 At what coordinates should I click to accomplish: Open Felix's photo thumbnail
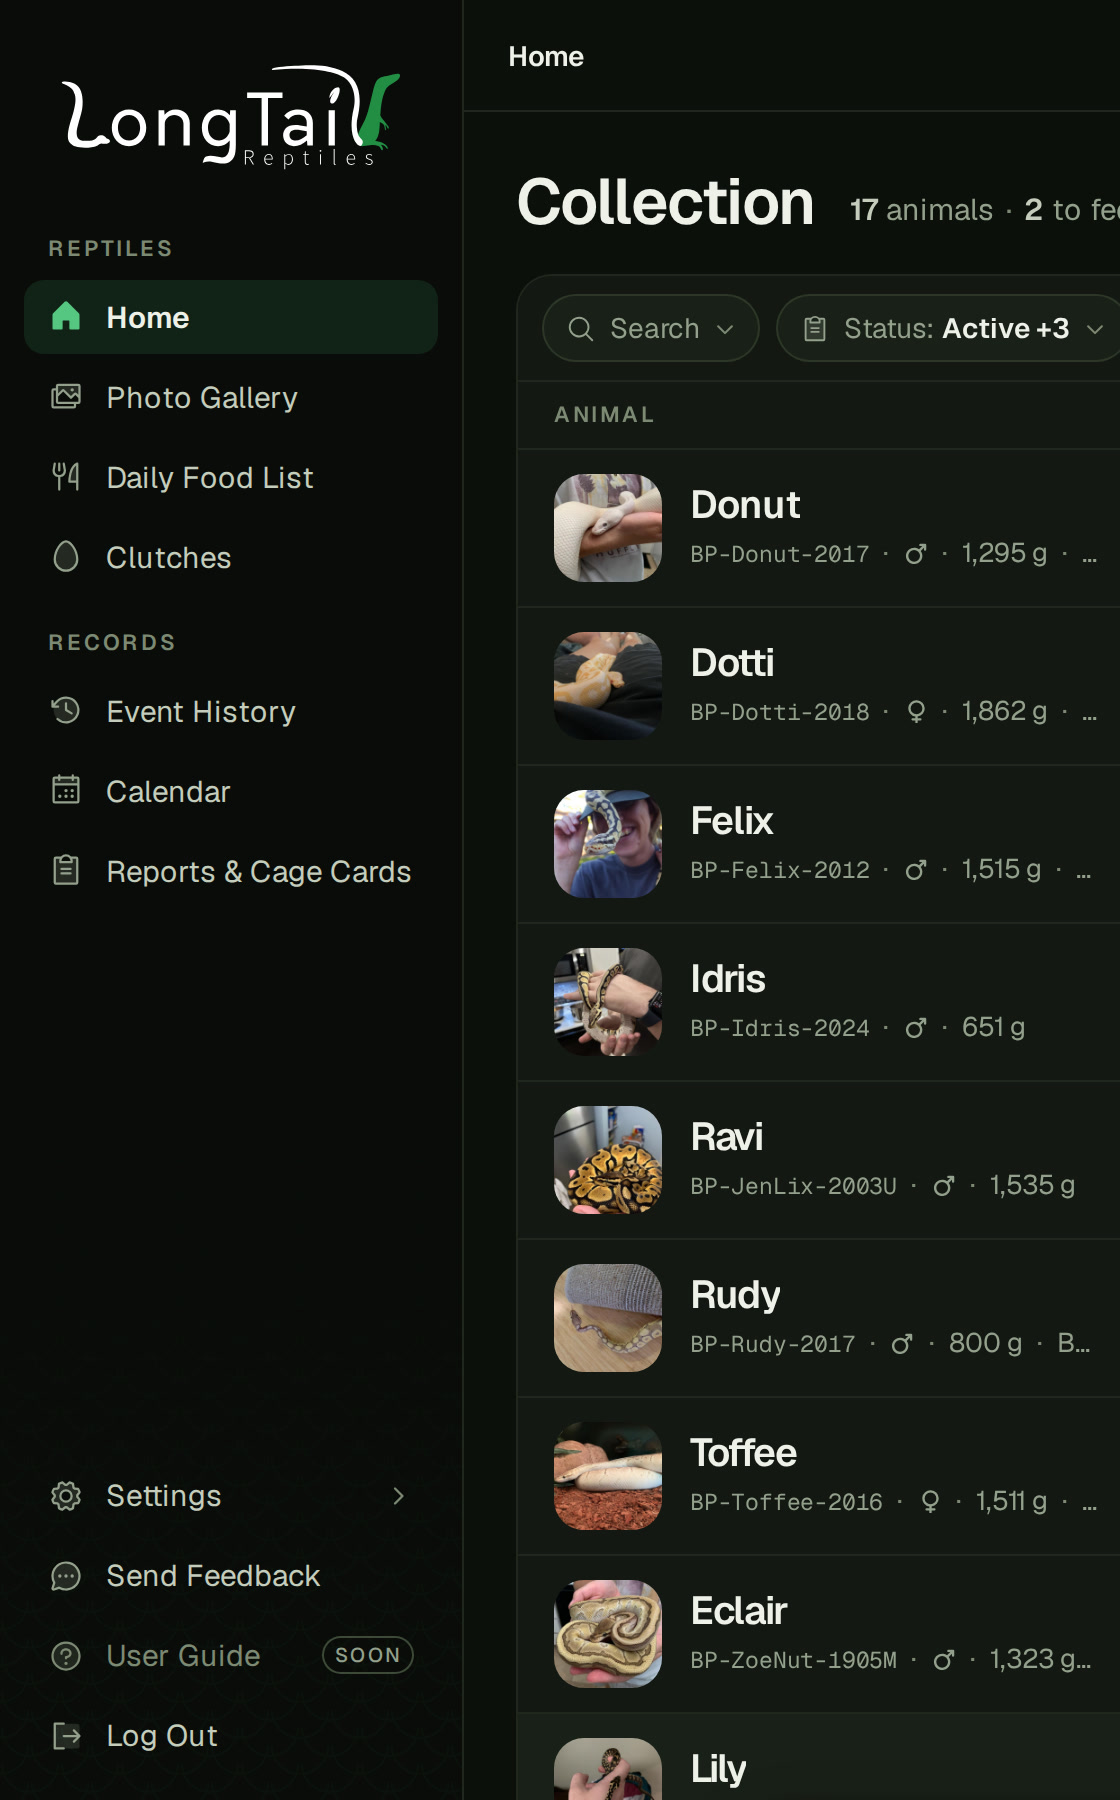pyautogui.click(x=608, y=844)
